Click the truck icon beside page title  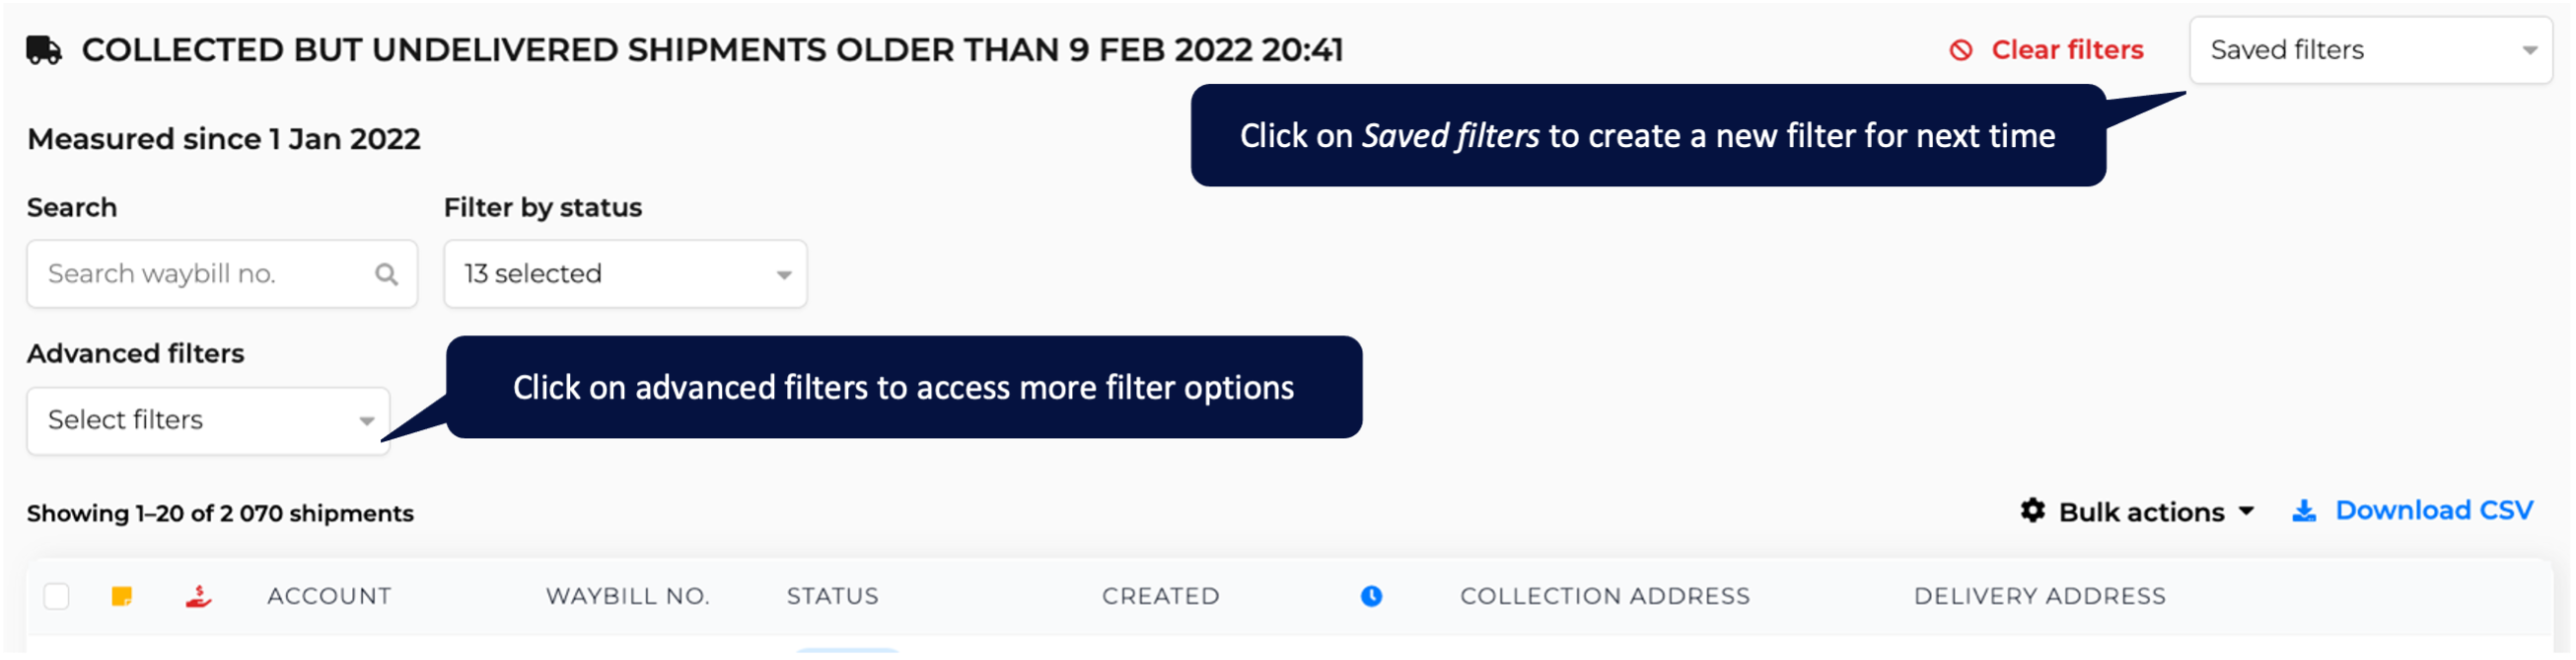pyautogui.click(x=44, y=50)
